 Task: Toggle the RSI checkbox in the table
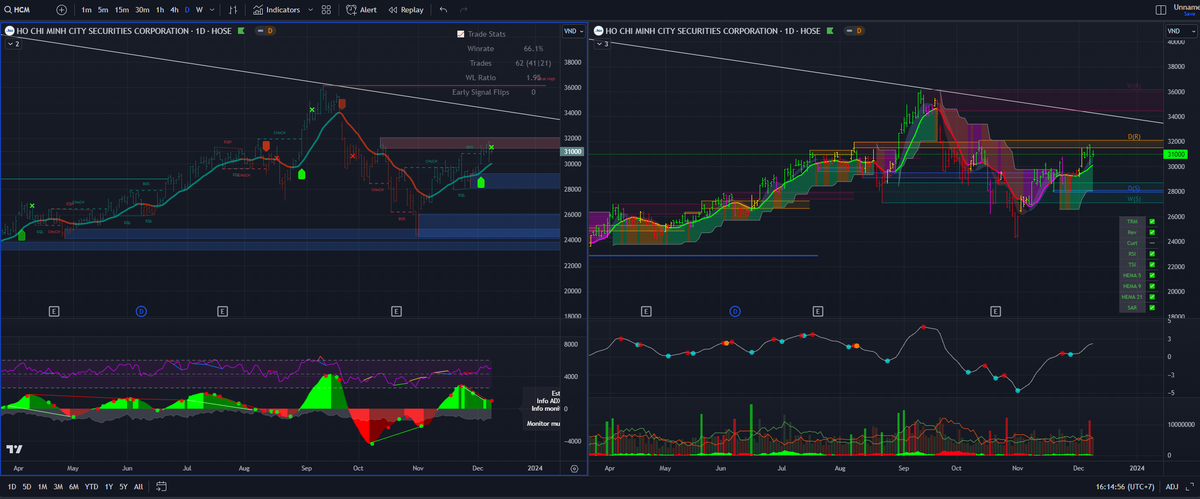[1152, 254]
